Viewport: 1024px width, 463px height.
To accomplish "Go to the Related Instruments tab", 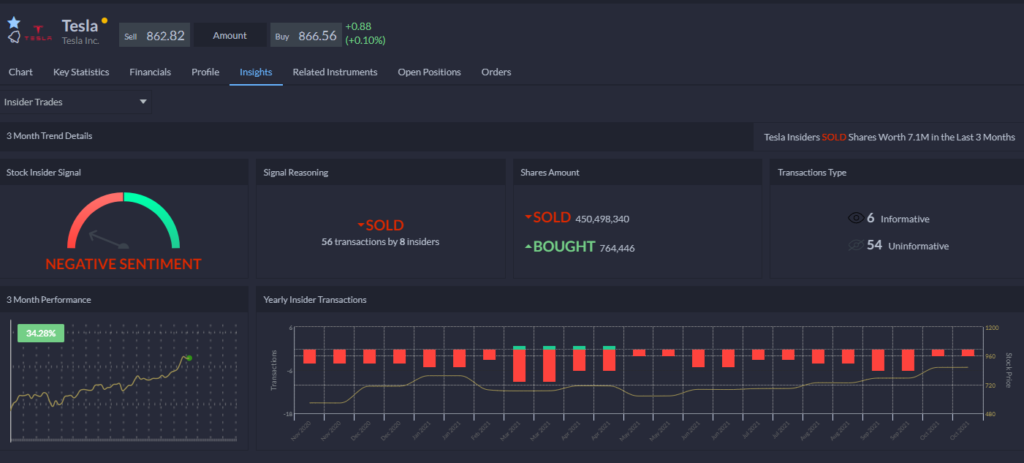I will click(x=334, y=72).
